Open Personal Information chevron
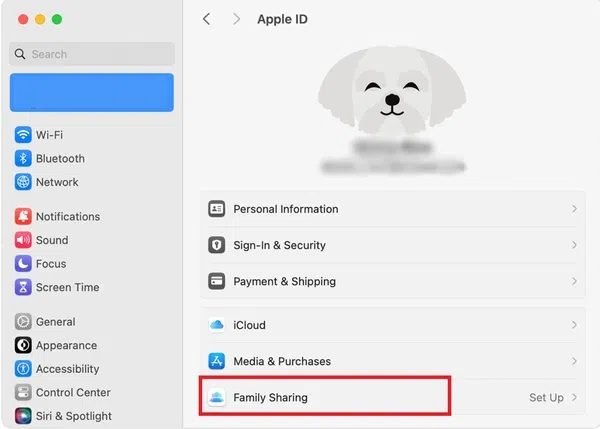The image size is (600, 429). pyautogui.click(x=574, y=209)
